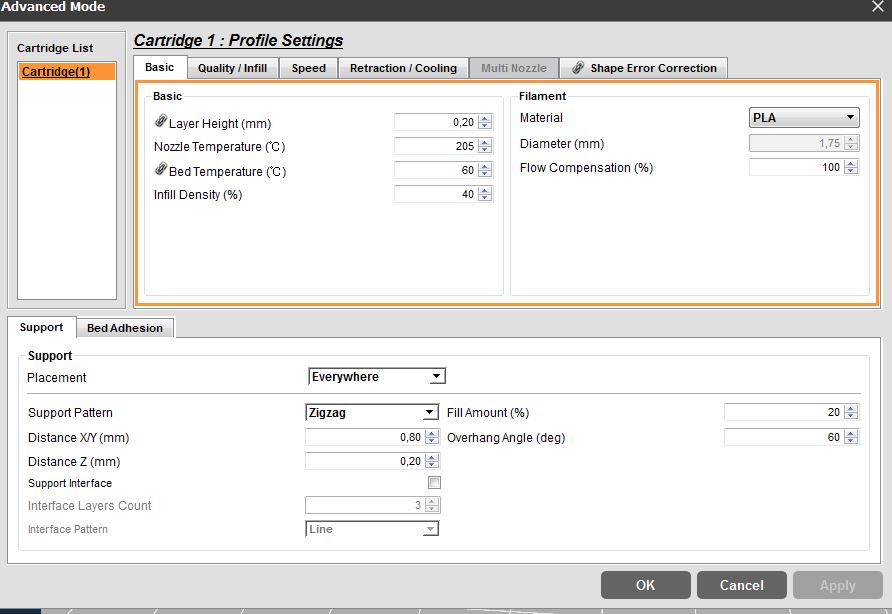Screen dimensions: 892x614
Task: Switch to the Quality / Infill tab
Action: pos(232,68)
